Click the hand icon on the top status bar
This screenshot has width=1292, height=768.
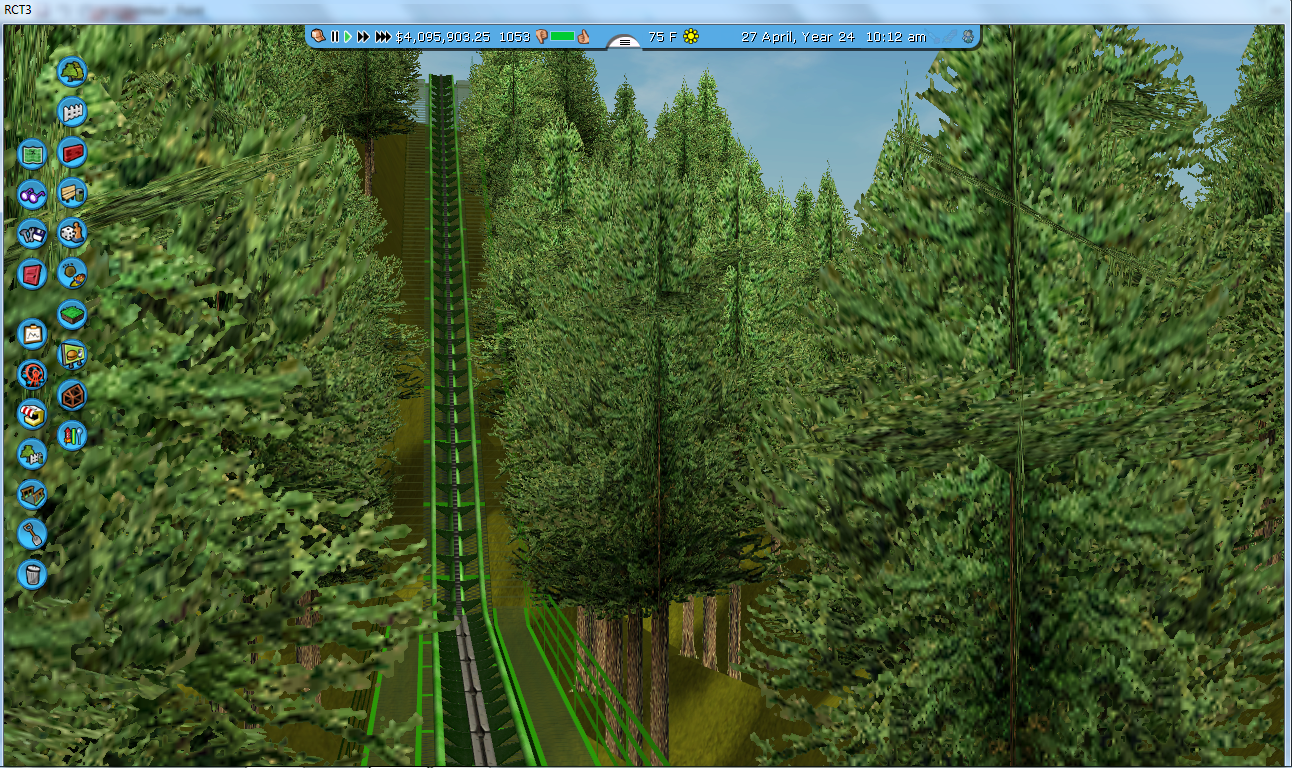[318, 36]
